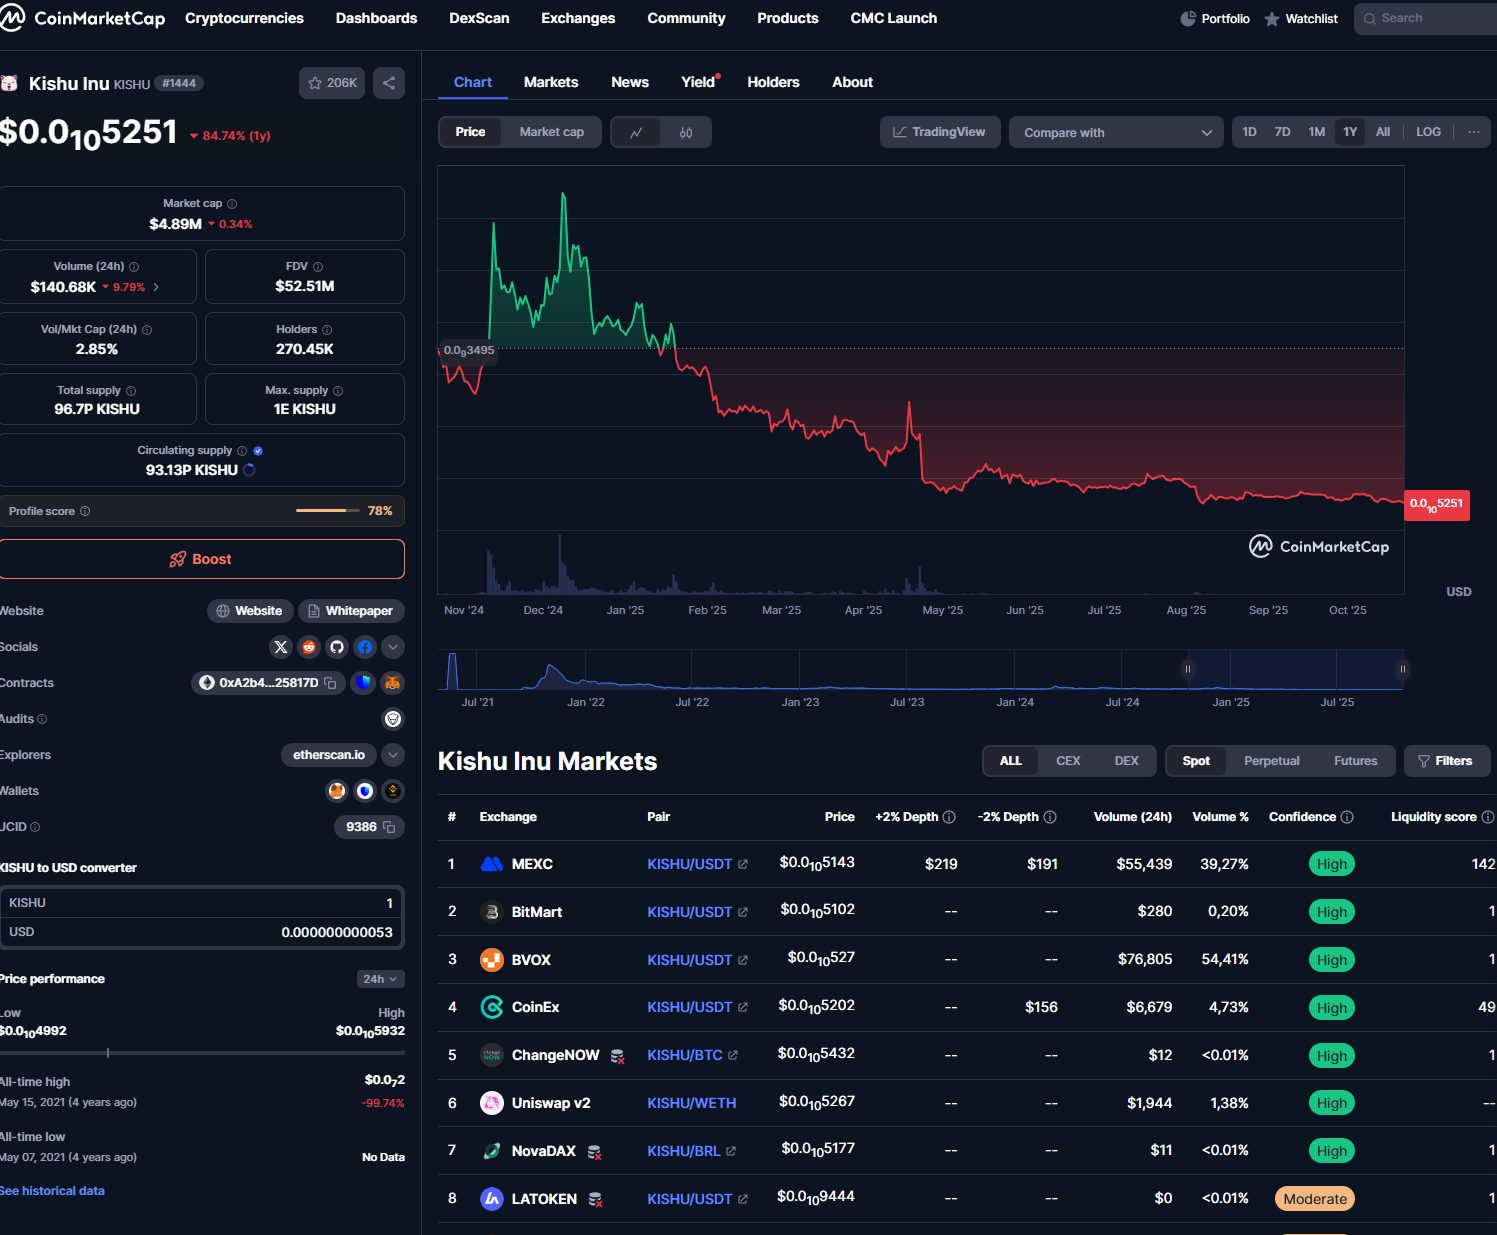Toggle LOG scale on the chart
This screenshot has width=1497, height=1235.
click(1428, 132)
